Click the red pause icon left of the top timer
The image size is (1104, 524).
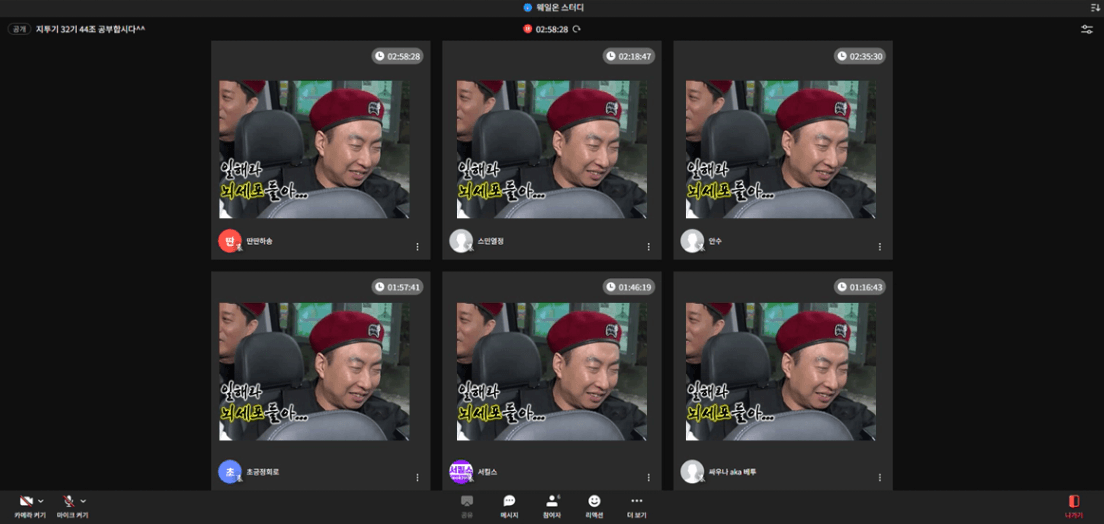pos(527,29)
